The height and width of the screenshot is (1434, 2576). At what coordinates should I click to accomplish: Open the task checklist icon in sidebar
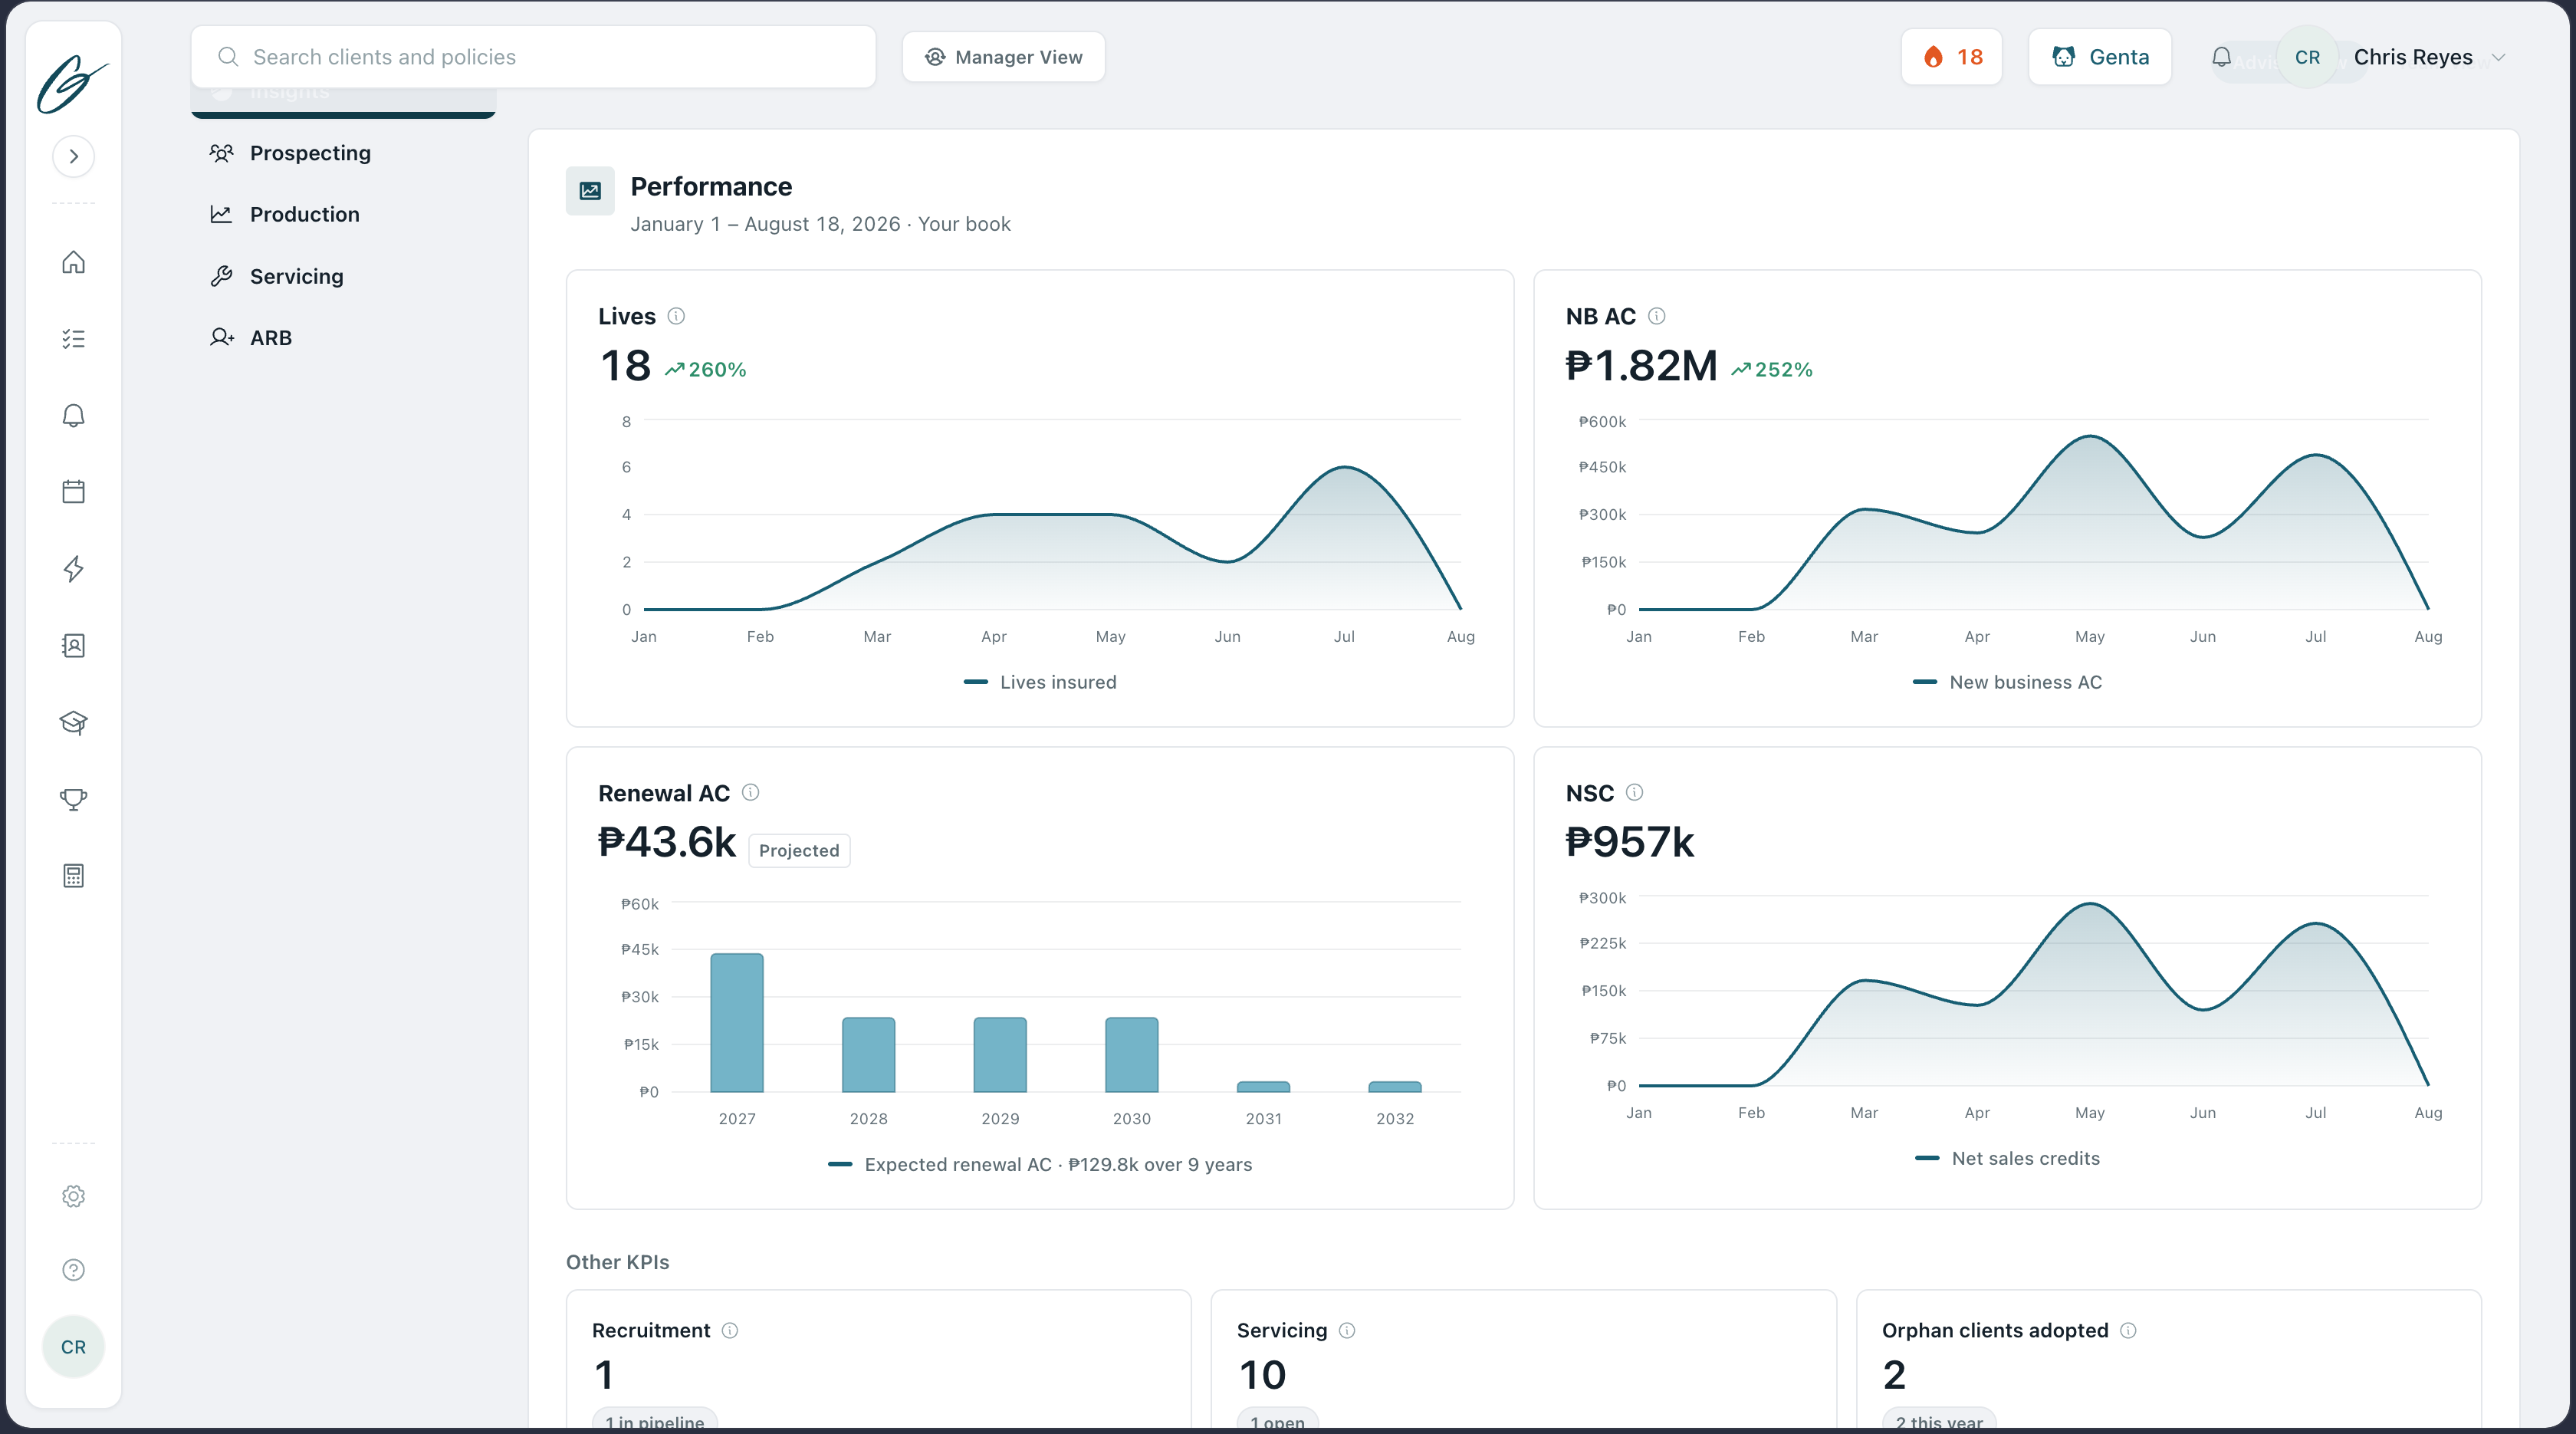(73, 339)
